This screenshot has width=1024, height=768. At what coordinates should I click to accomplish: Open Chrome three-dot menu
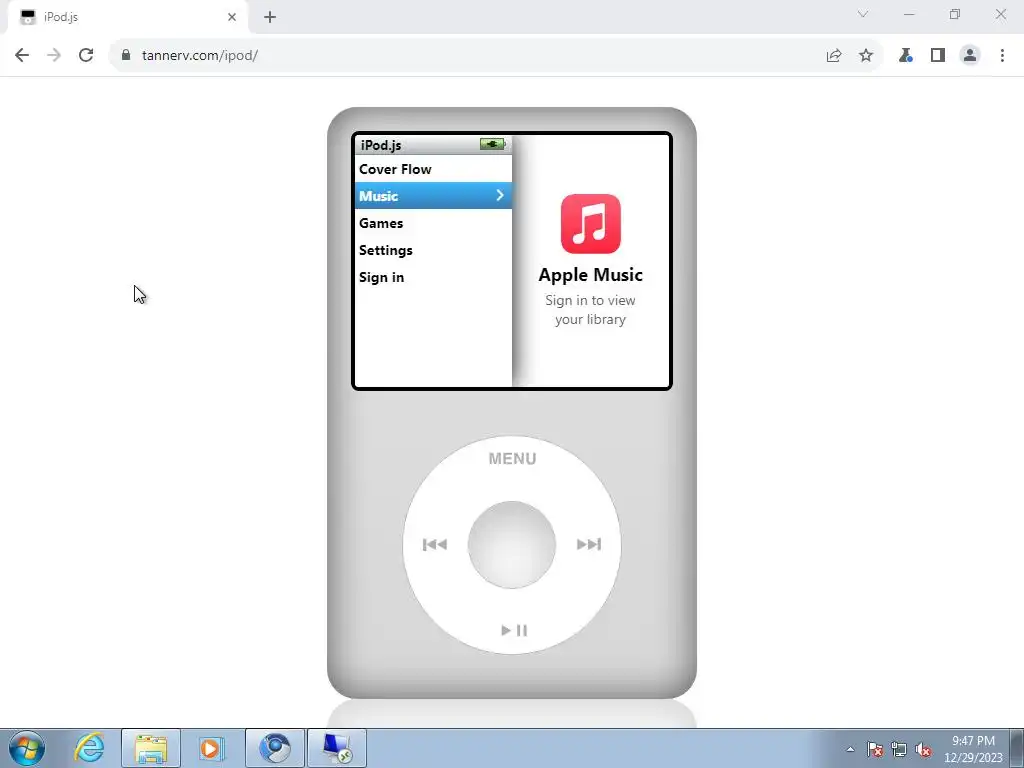[x=1002, y=56]
